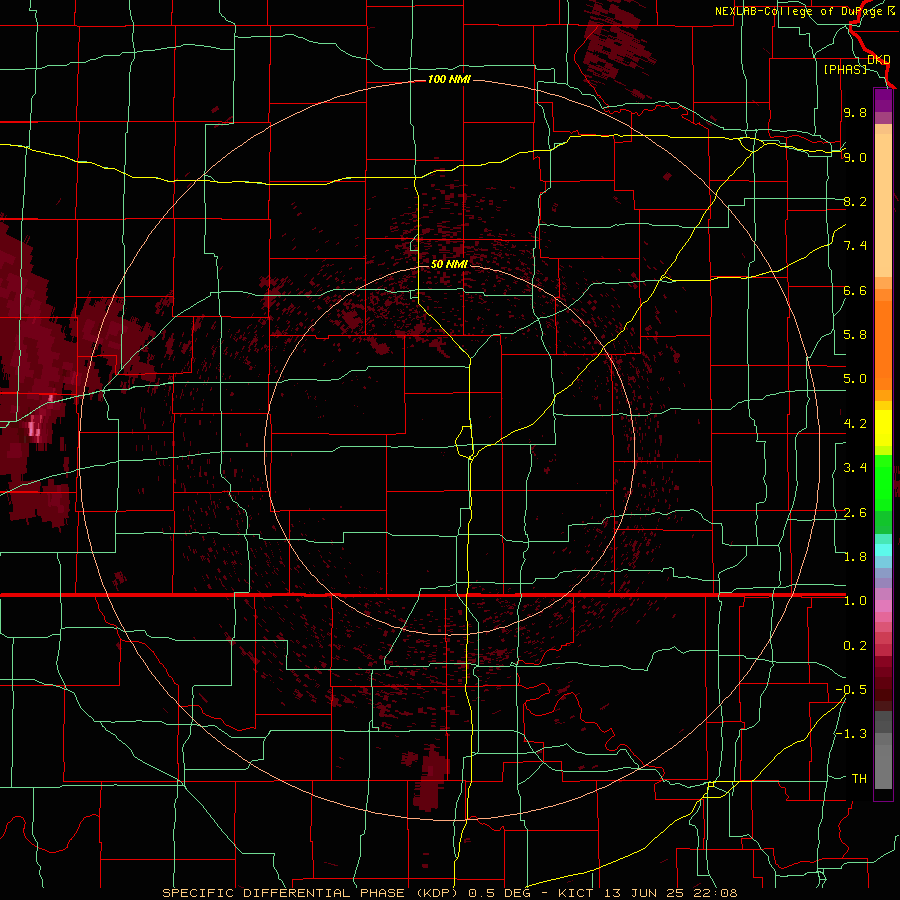Click the 50 NMI range ring label
Screen dimensions: 900x900
pyautogui.click(x=449, y=264)
